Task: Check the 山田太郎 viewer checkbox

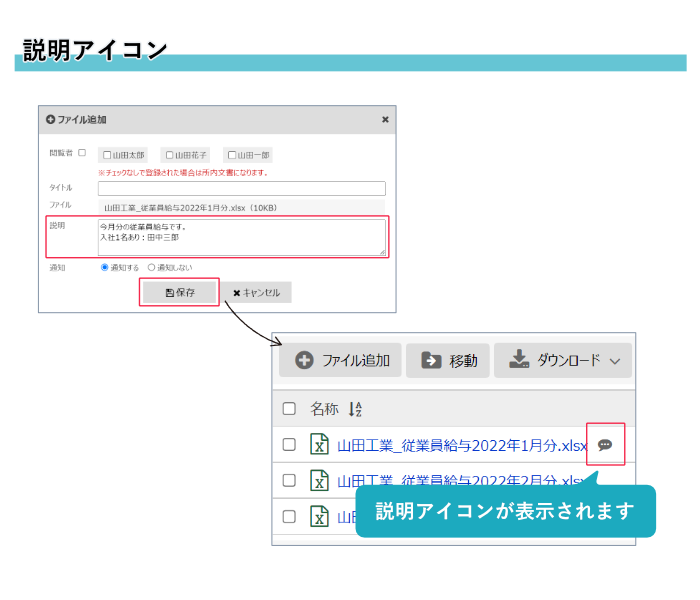Action: coord(107,155)
